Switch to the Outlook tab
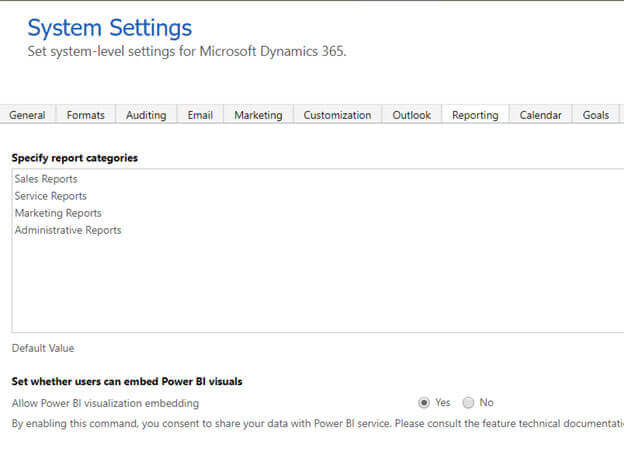Viewport: 624px width, 462px height. (x=411, y=115)
